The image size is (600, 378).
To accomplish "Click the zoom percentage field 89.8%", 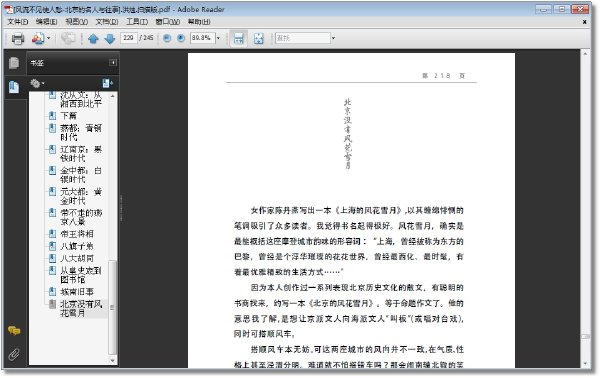I will coord(202,38).
